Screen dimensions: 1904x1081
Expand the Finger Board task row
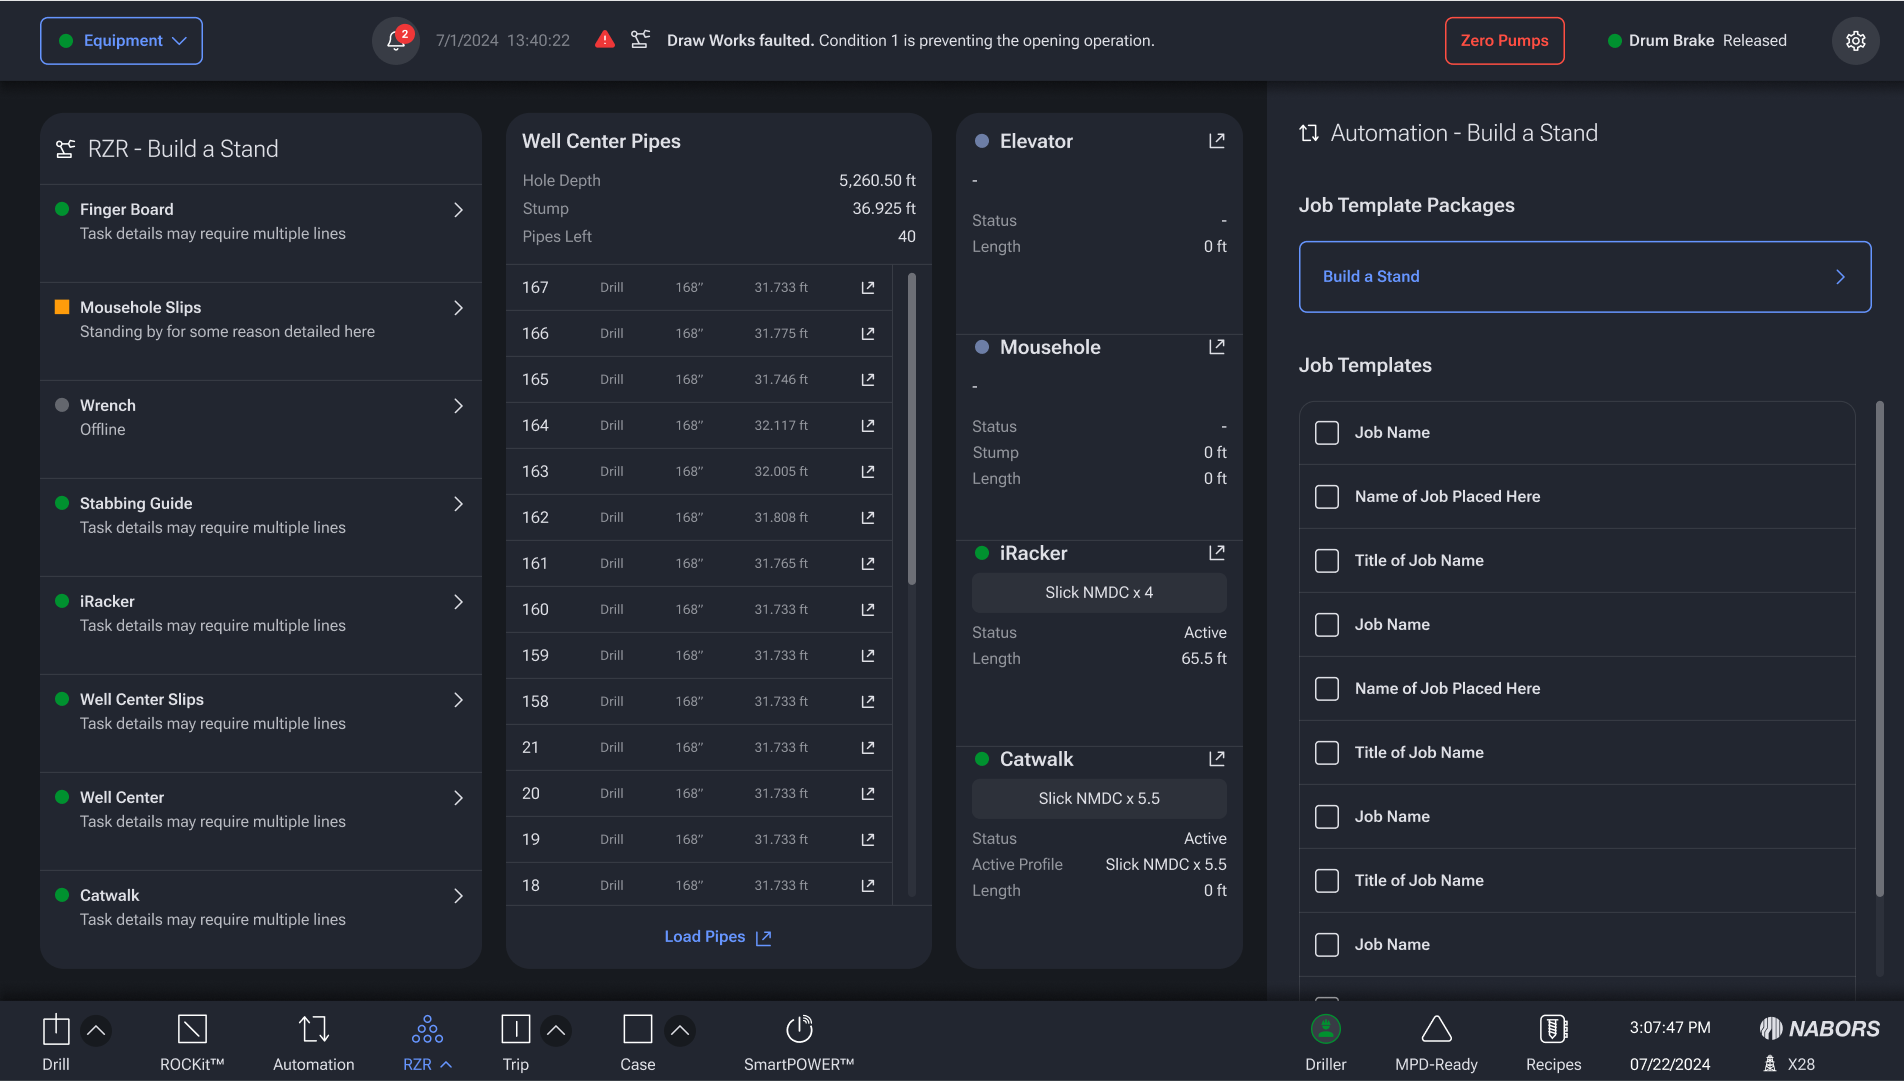point(260,233)
